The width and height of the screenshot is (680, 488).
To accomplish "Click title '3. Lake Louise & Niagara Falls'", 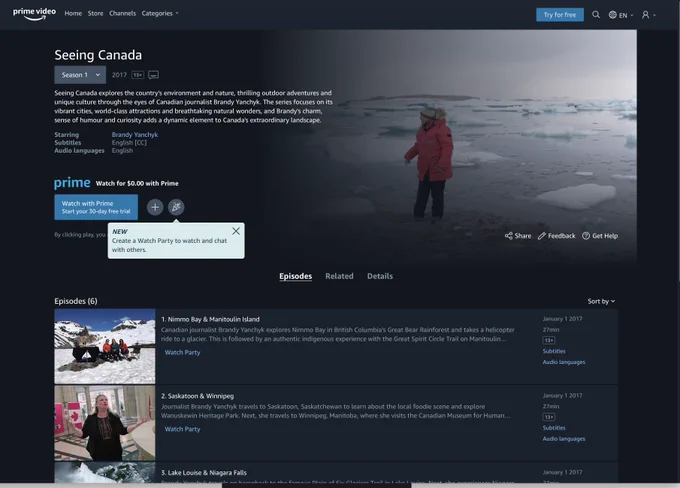I will point(204,473).
